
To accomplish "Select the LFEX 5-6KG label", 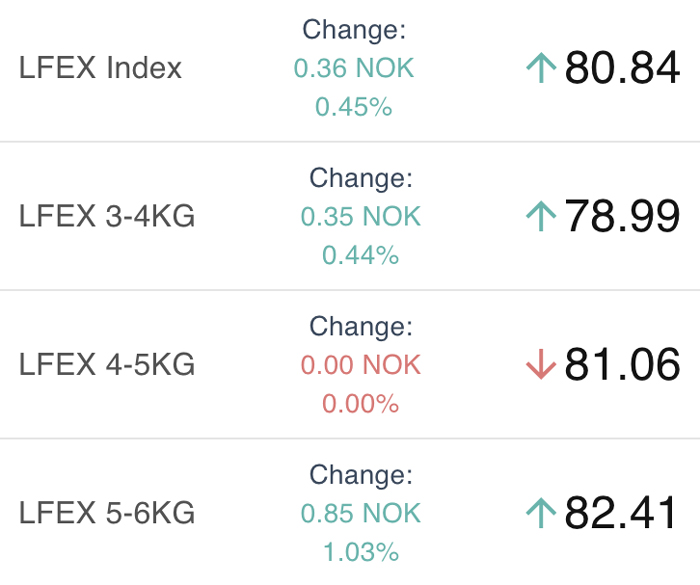I will (x=107, y=513).
